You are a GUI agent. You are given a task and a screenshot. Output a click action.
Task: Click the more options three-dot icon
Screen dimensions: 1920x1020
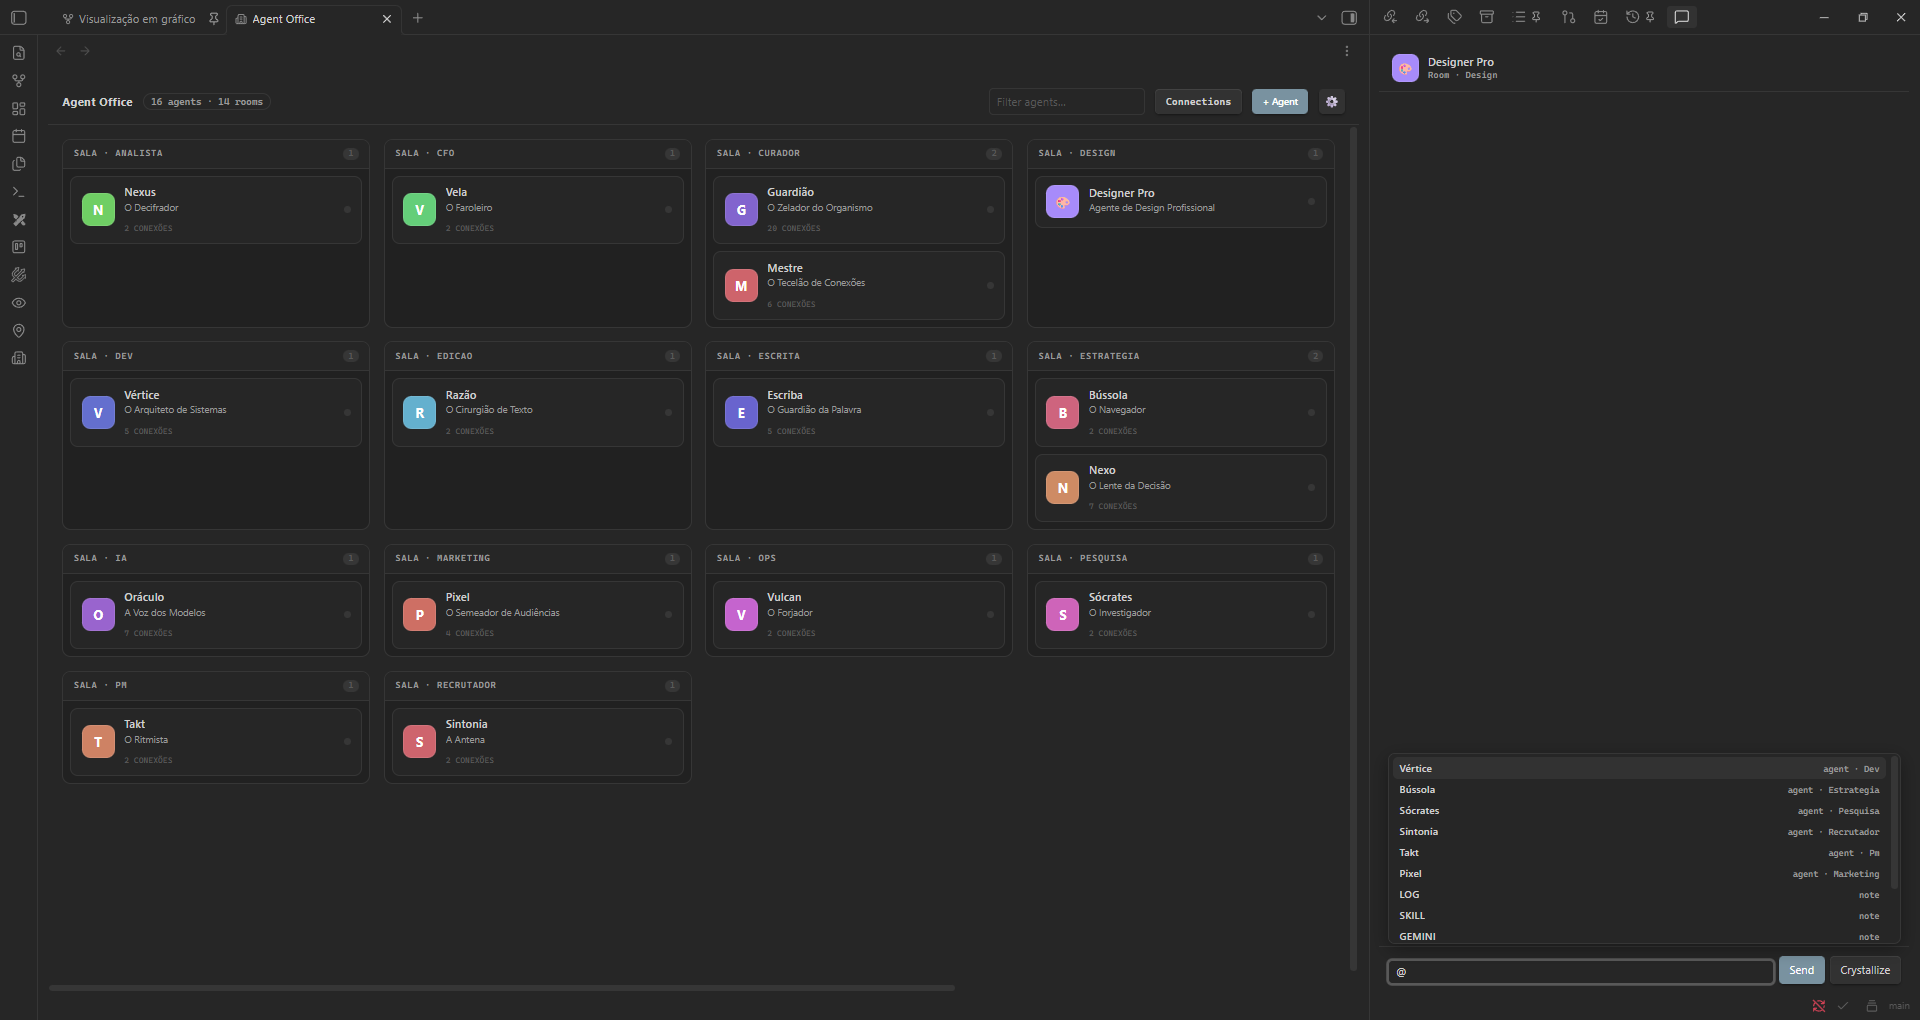tap(1347, 51)
